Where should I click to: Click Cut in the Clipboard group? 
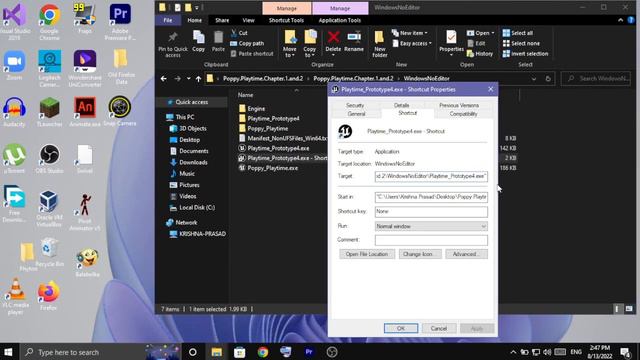[x=239, y=33]
